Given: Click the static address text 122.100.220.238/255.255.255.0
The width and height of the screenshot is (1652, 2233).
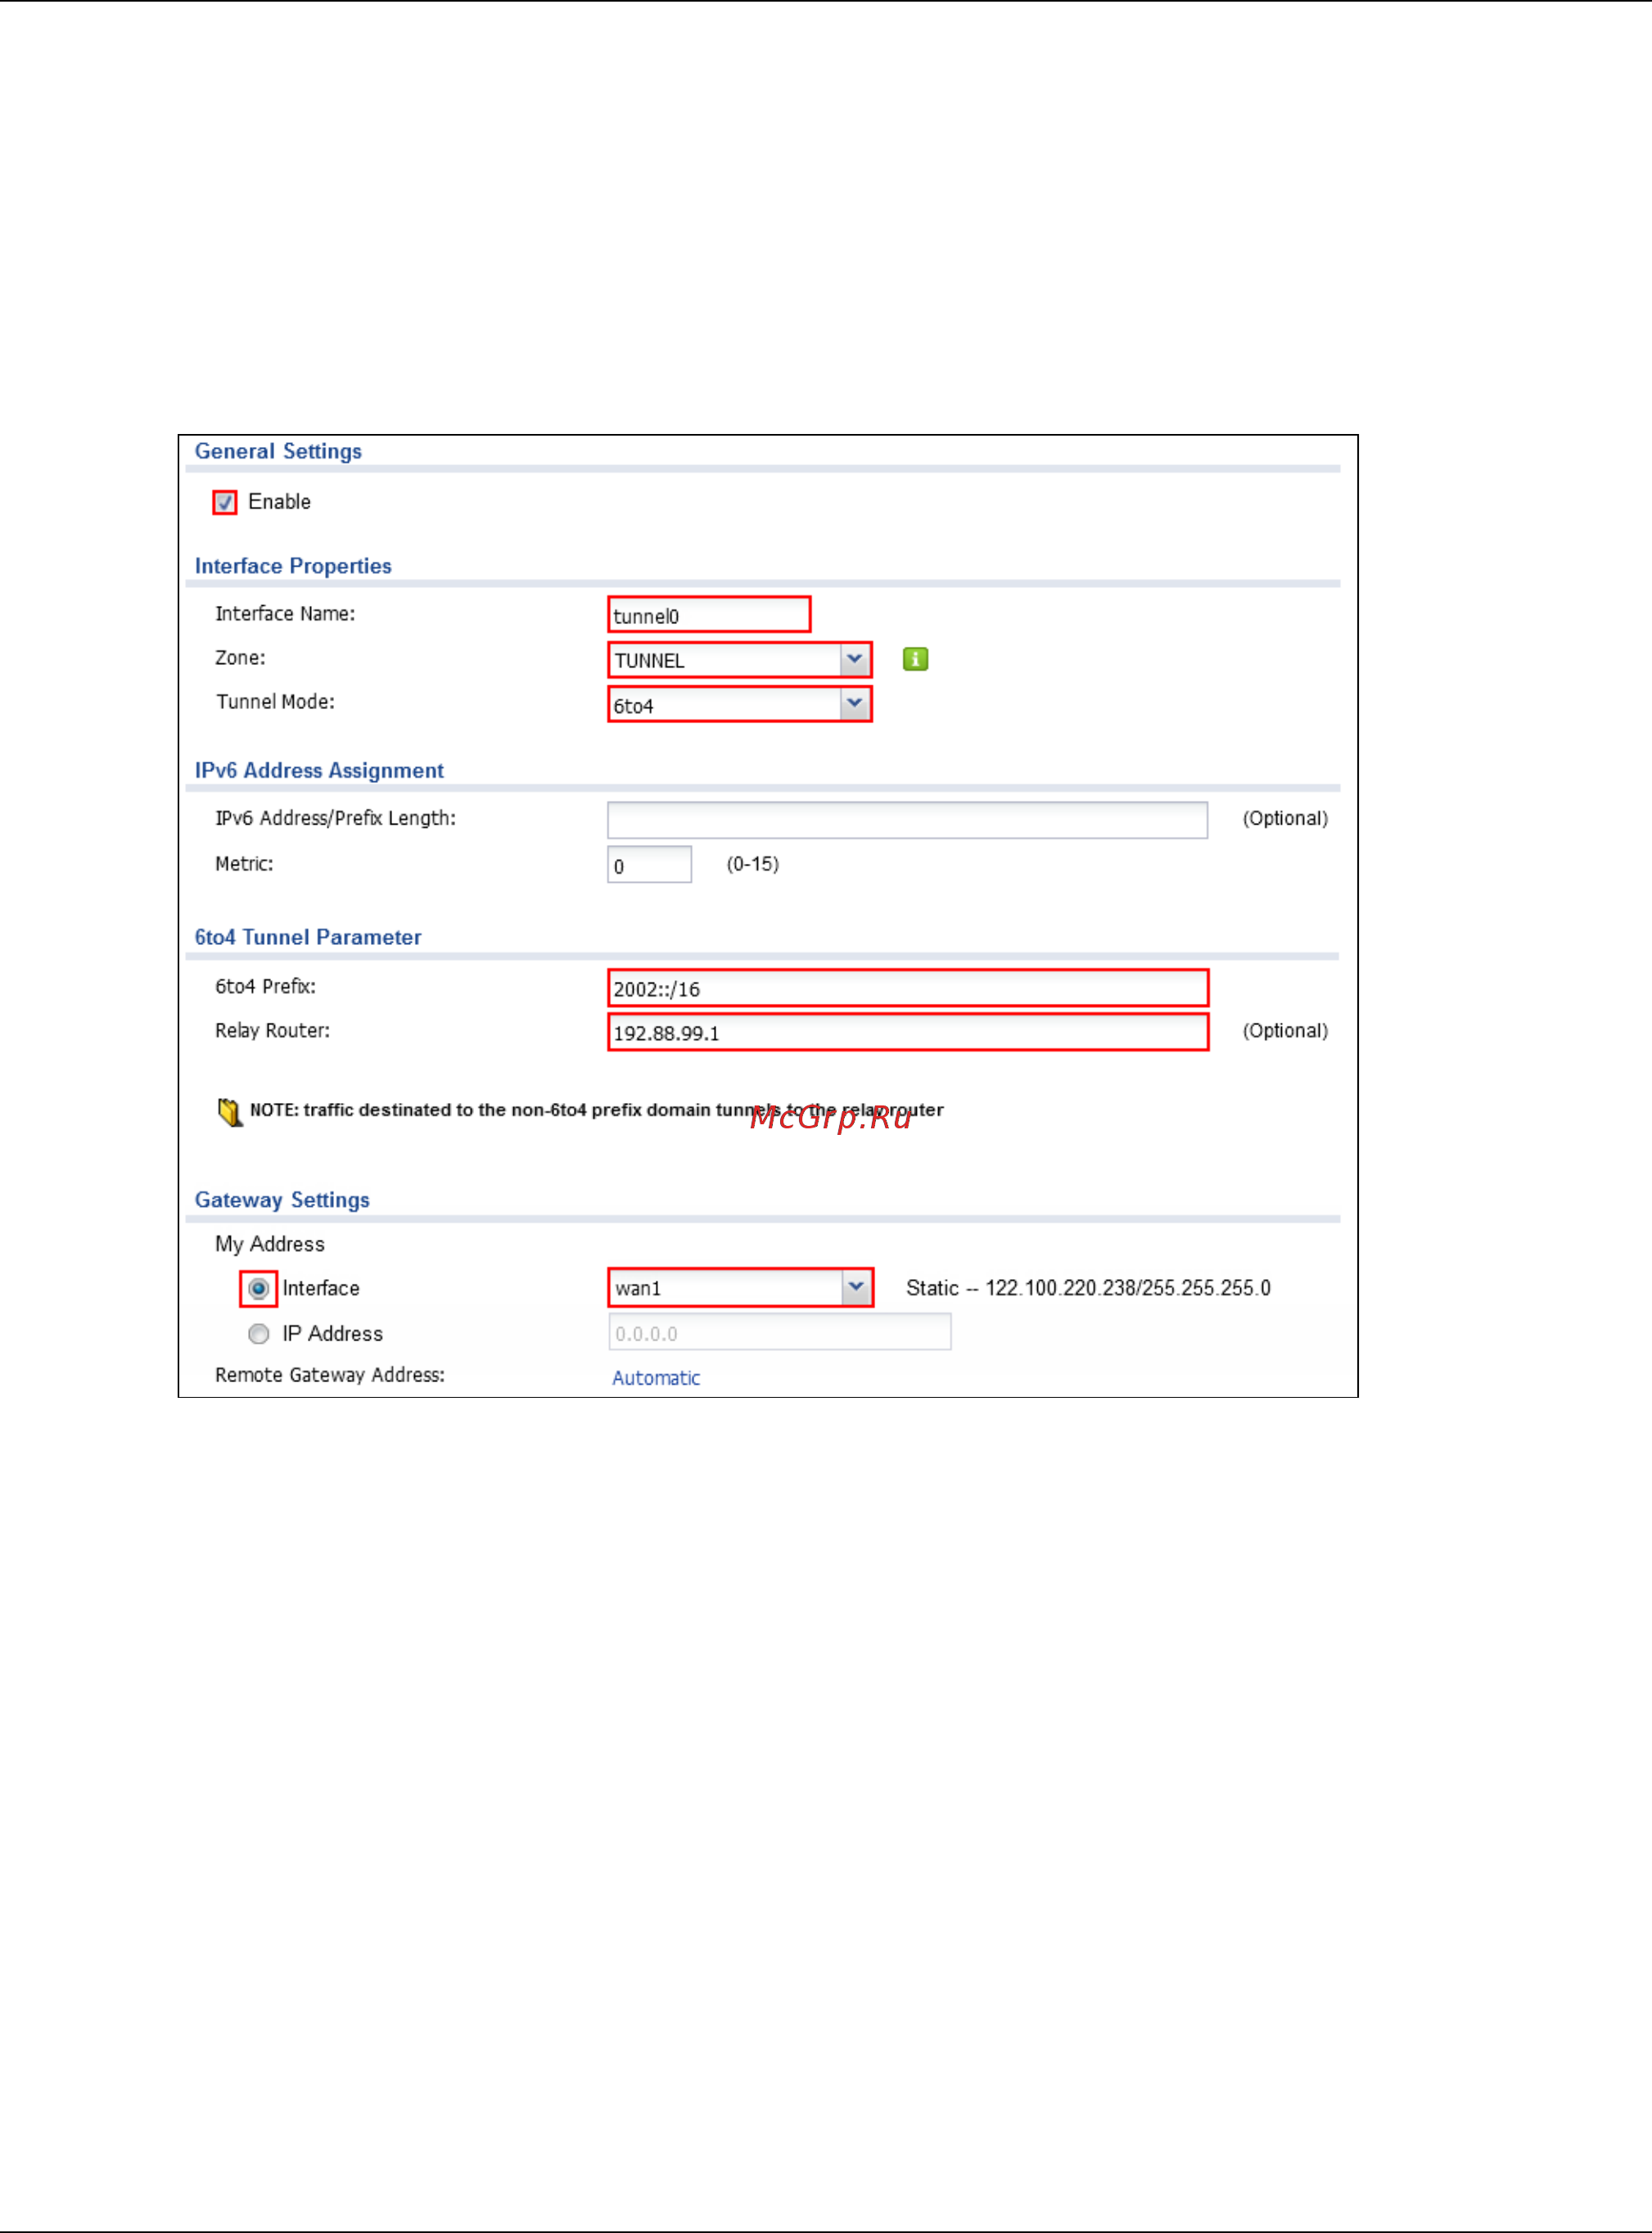Looking at the screenshot, I should pyautogui.click(x=1128, y=1288).
